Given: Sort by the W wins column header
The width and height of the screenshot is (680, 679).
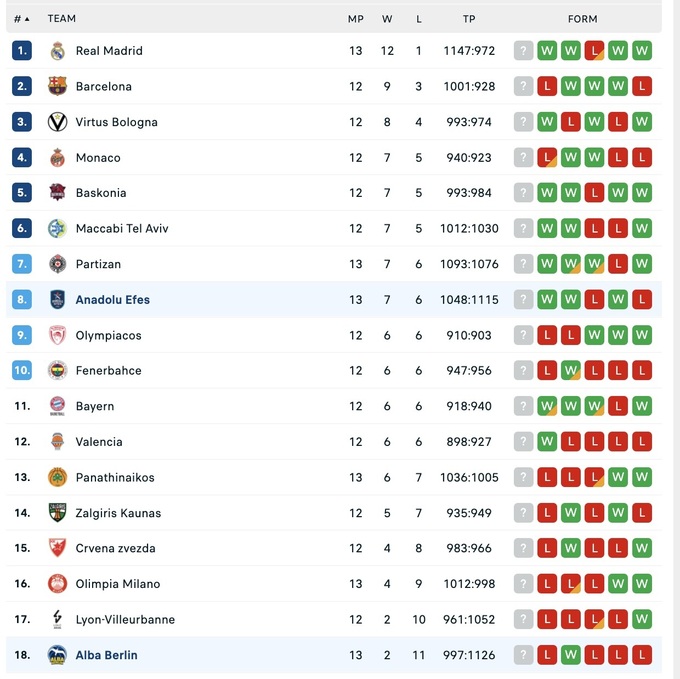Looking at the screenshot, I should point(387,19).
